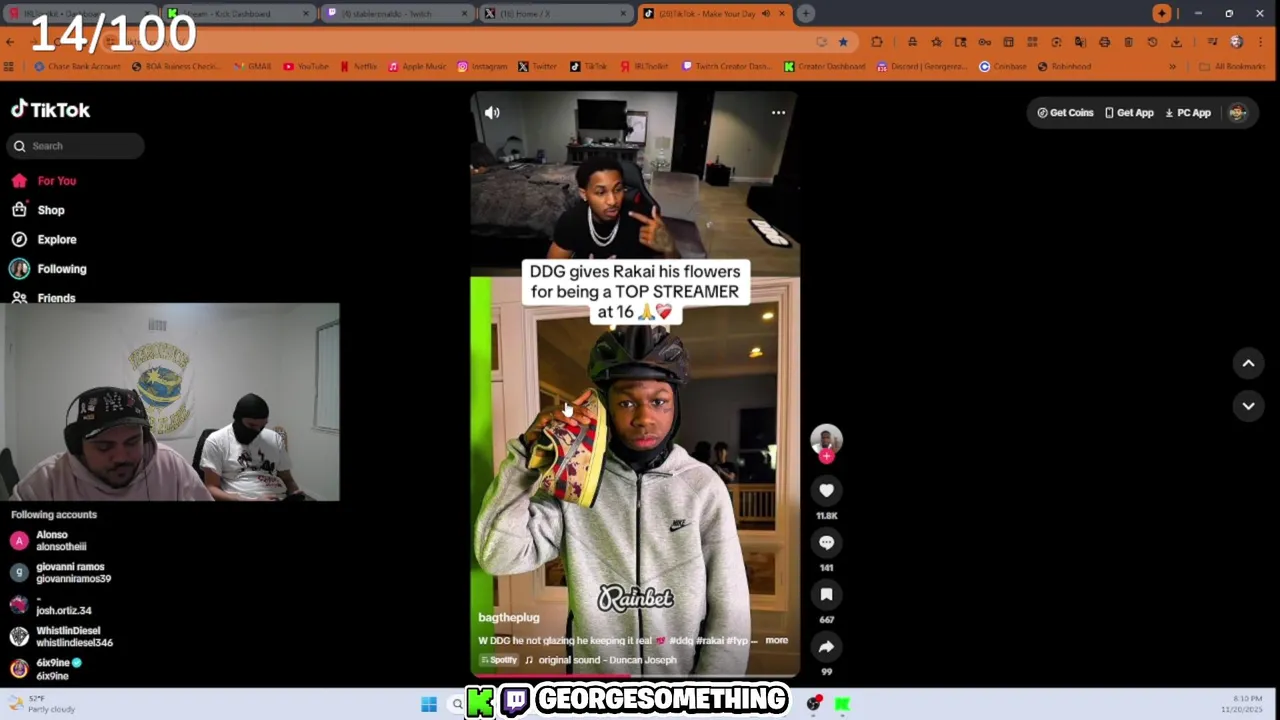Viewport: 1280px width, 720px height.
Task: Open the video three-dots options menu
Action: click(778, 113)
